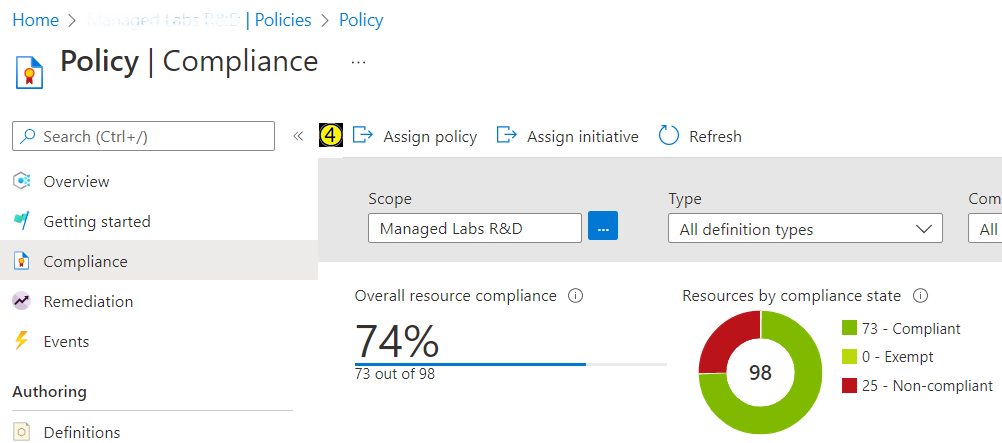This screenshot has width=1002, height=443.
Task: Click the red Non-compliant legend swatch
Action: point(850,386)
